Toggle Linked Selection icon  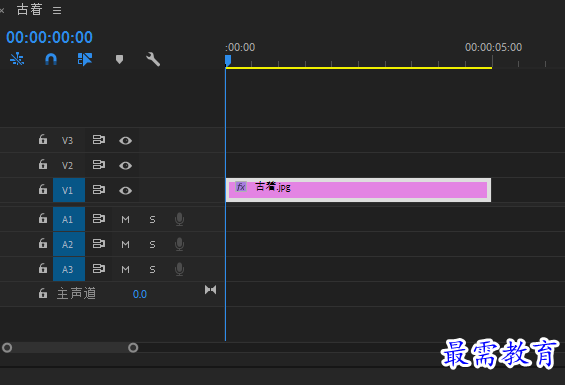(85, 59)
